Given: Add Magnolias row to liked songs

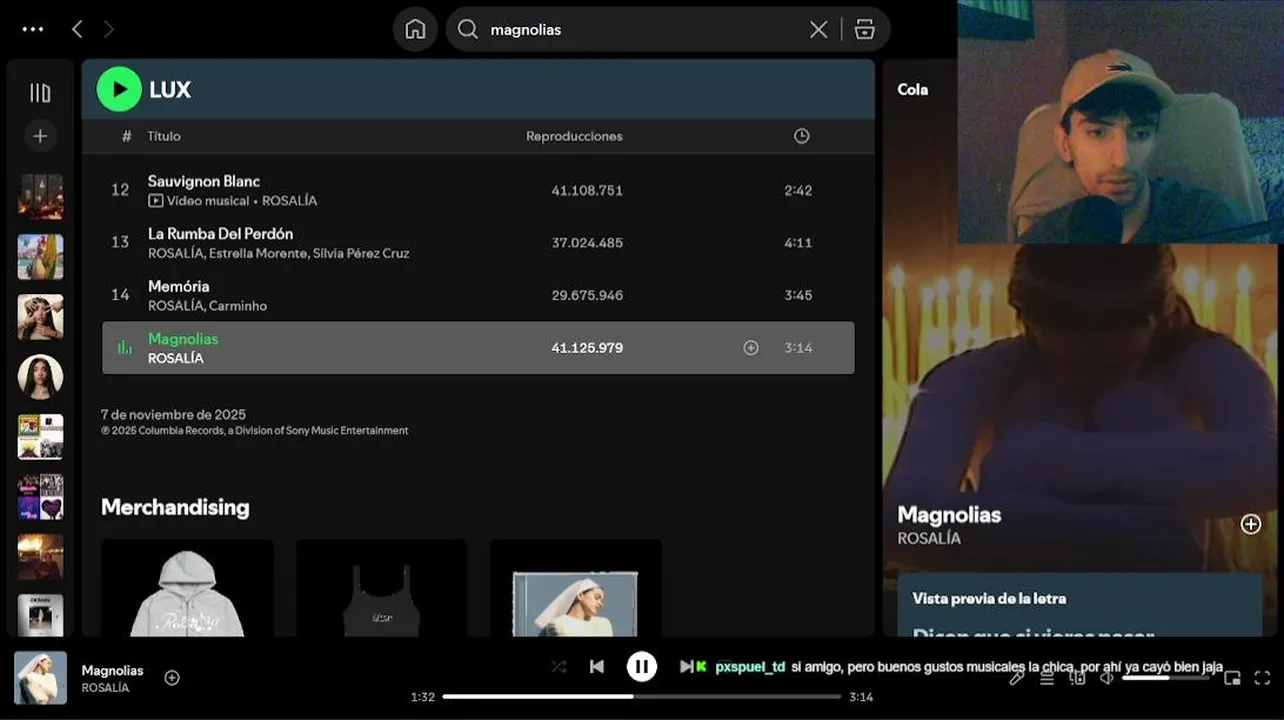Looking at the screenshot, I should pyautogui.click(x=751, y=348).
